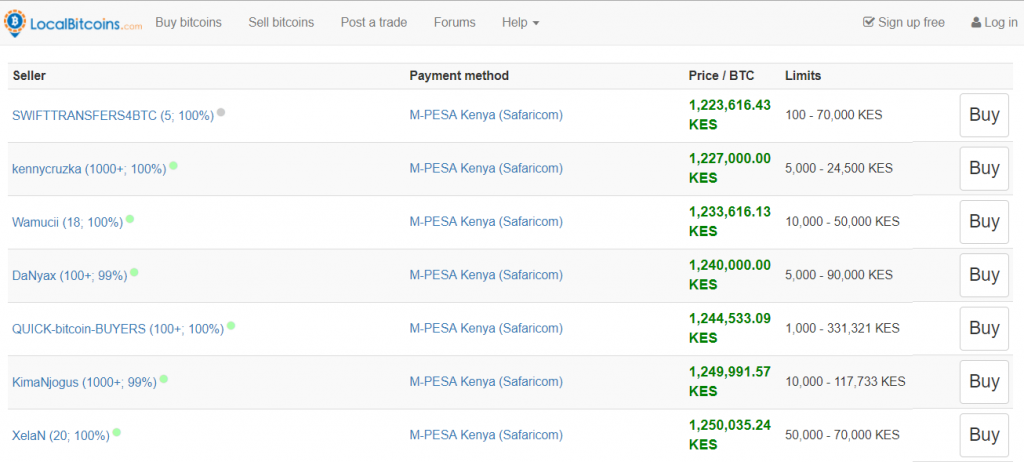Screen dimensions: 1024x462
Task: Click limits 5,000 - 24,500 KES
Action: coord(839,169)
